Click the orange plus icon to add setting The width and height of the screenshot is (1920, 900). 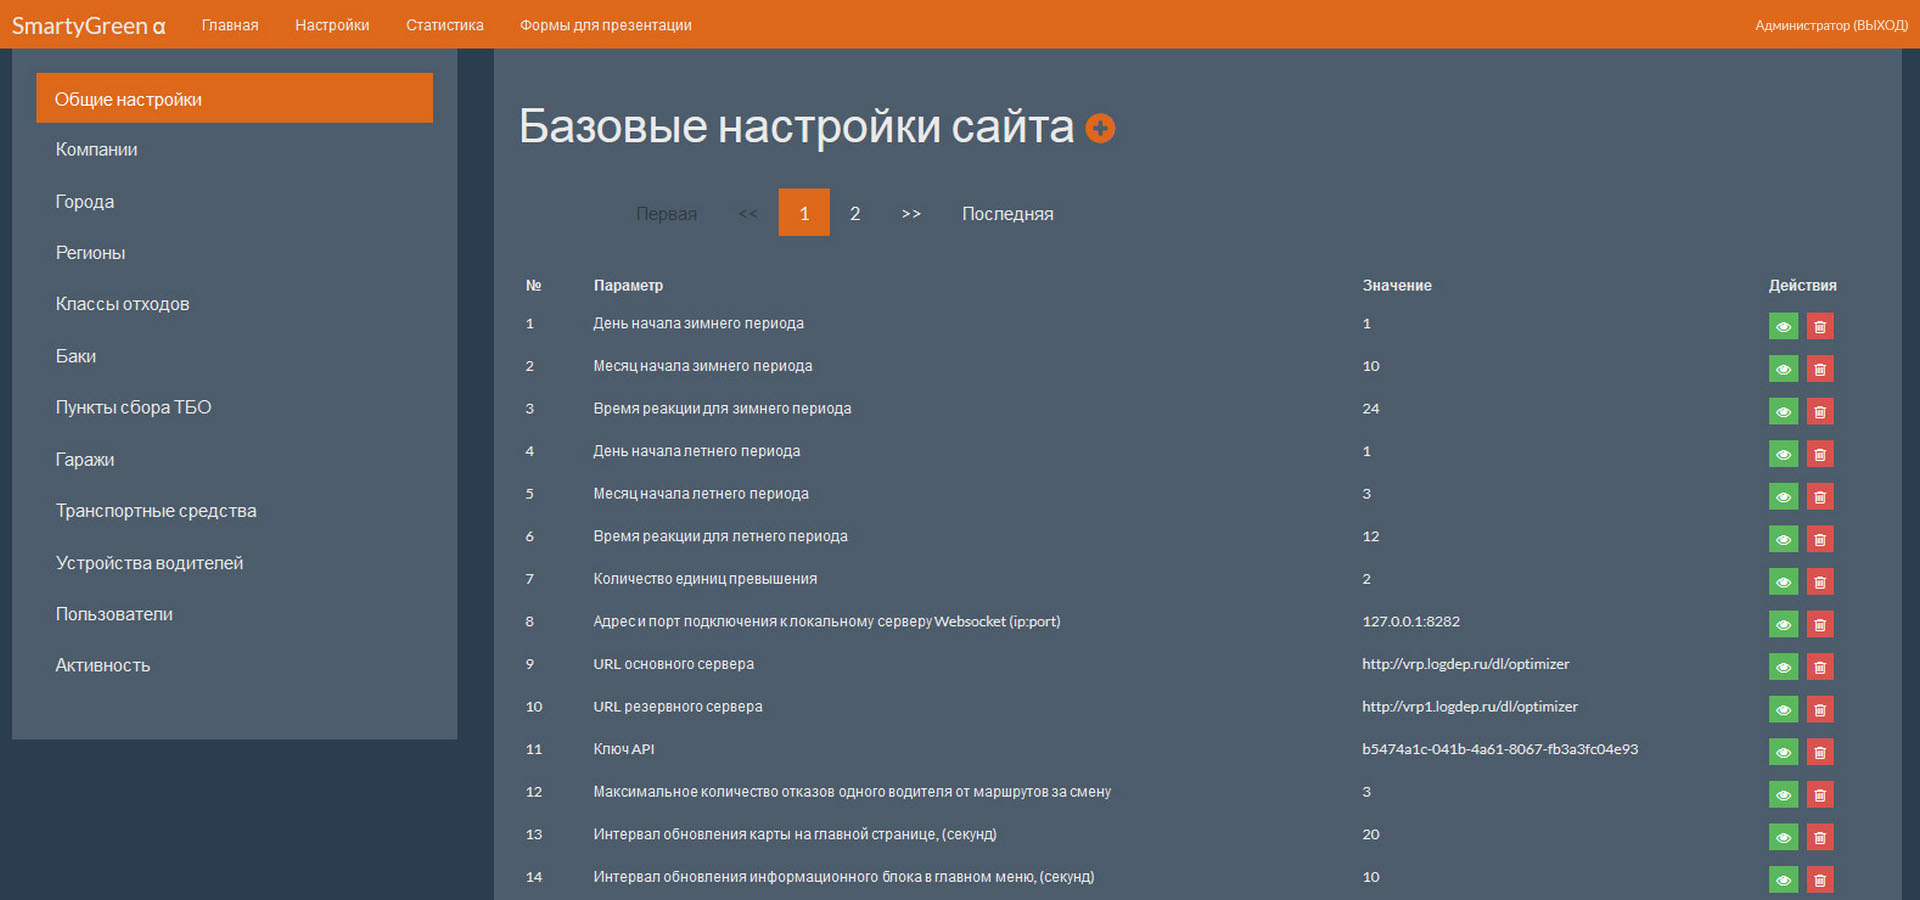click(1100, 128)
